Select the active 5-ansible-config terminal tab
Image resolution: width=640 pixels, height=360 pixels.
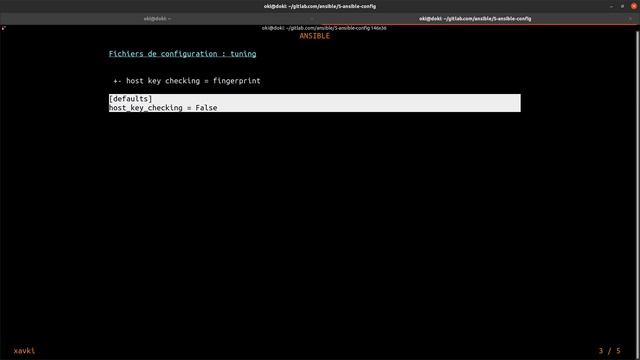475,19
